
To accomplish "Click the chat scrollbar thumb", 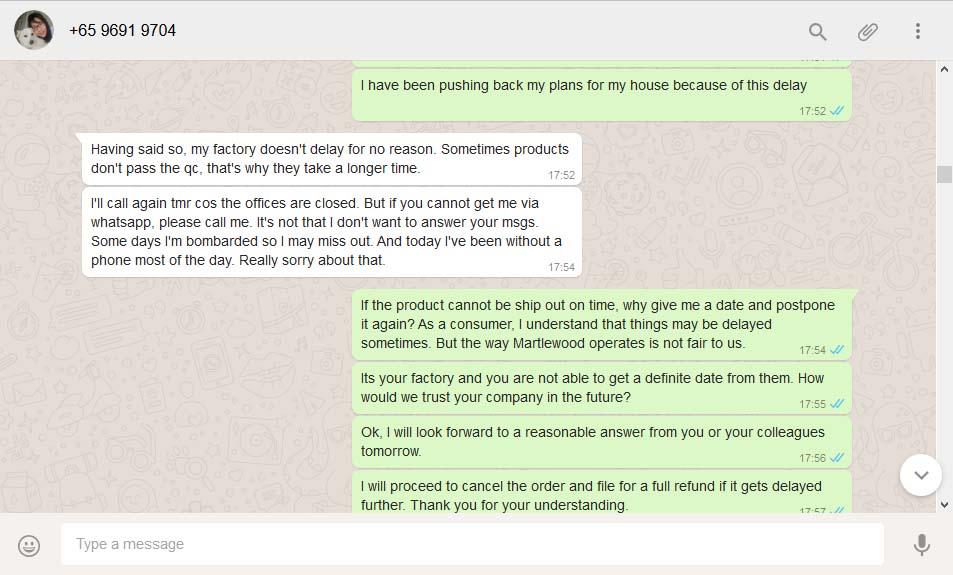I will pyautogui.click(x=944, y=174).
